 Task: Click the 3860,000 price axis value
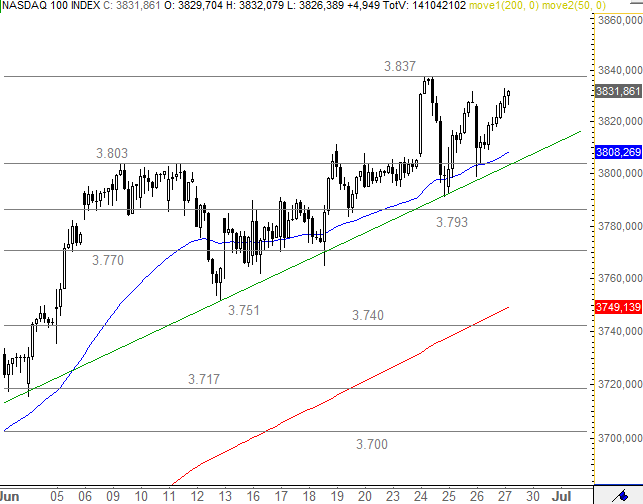tap(620, 20)
